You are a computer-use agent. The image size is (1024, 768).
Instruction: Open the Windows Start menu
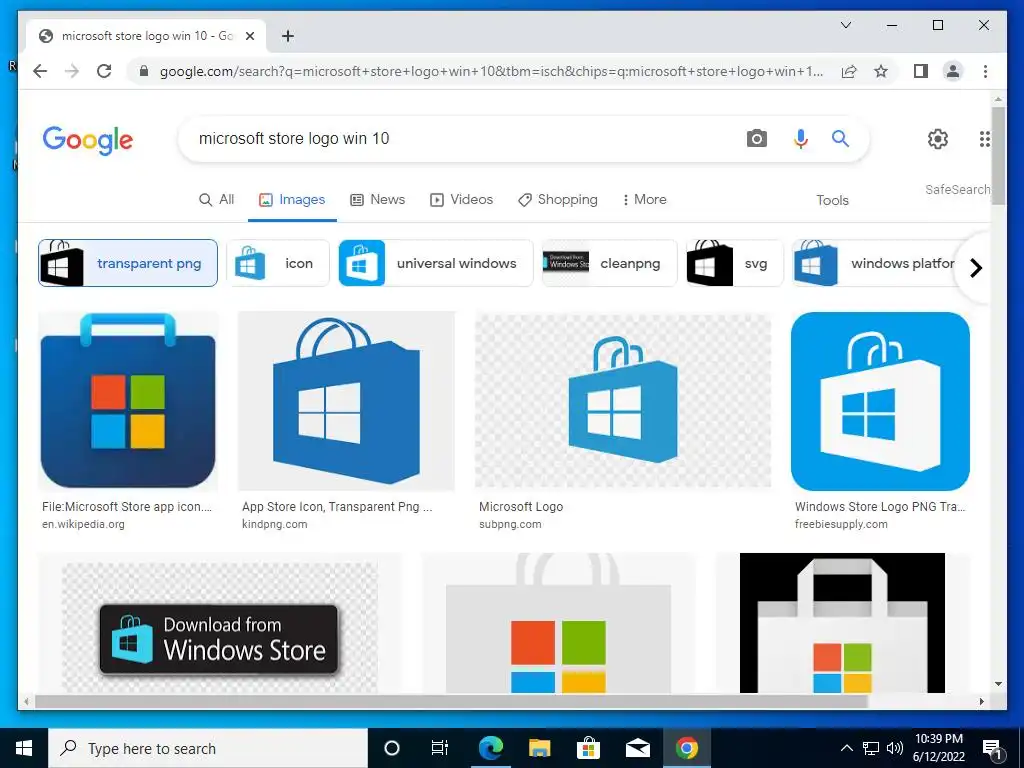click(x=24, y=748)
